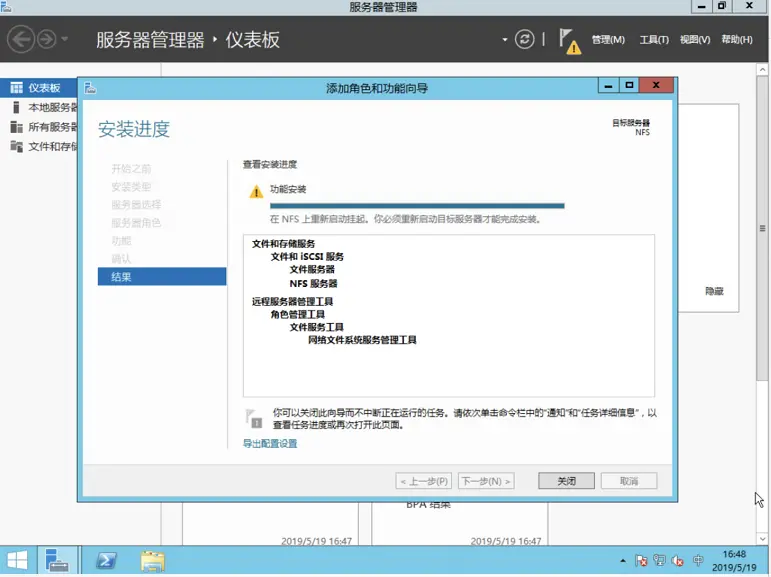Click the notification flag info icon in wizard
771x577 pixels.
[x=254, y=419]
